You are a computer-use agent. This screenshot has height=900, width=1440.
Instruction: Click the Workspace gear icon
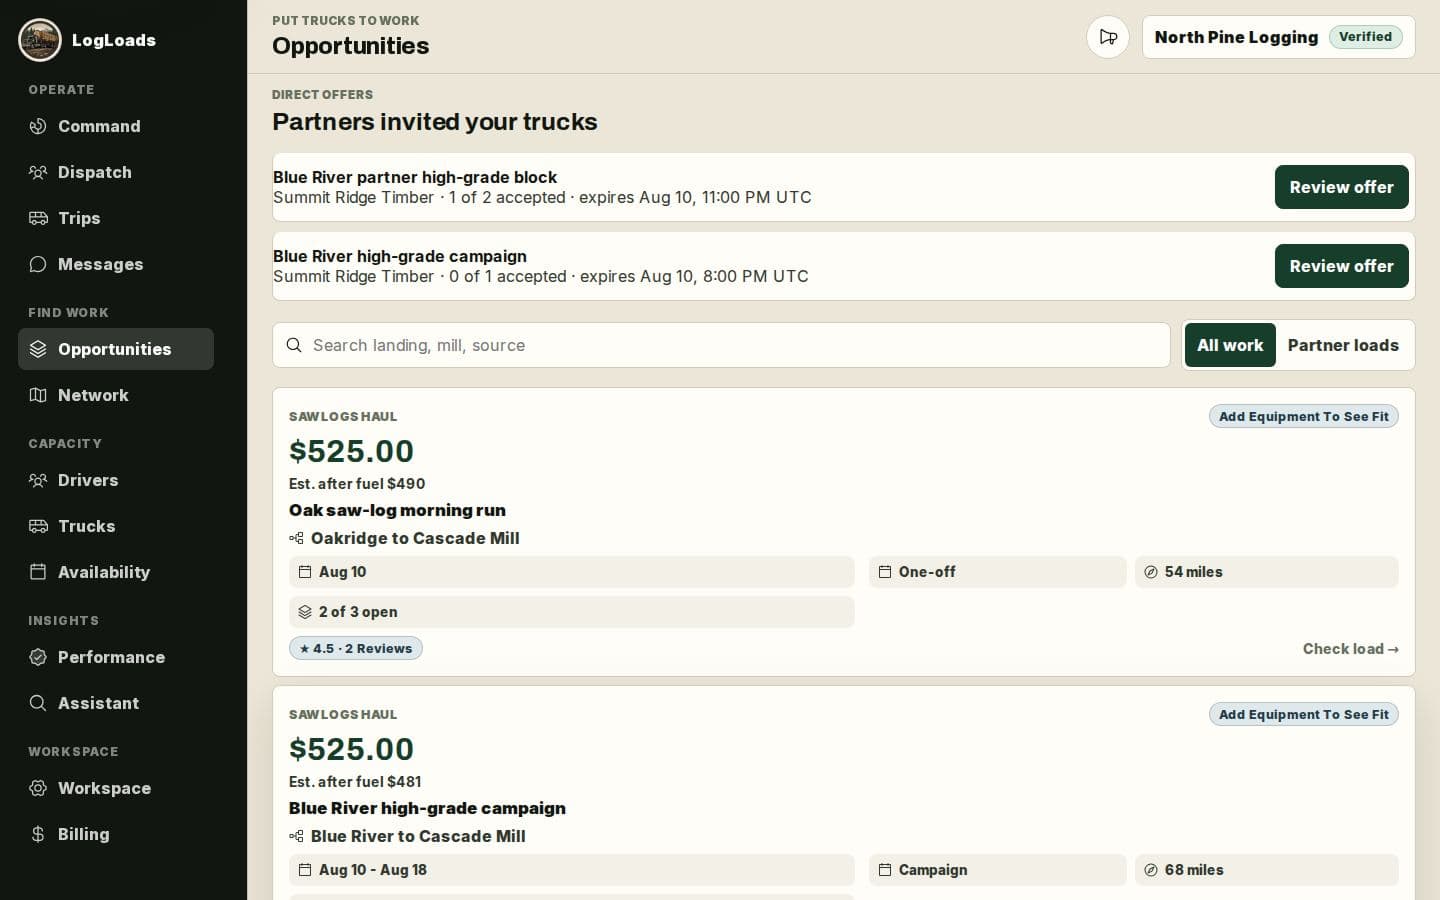point(38,788)
